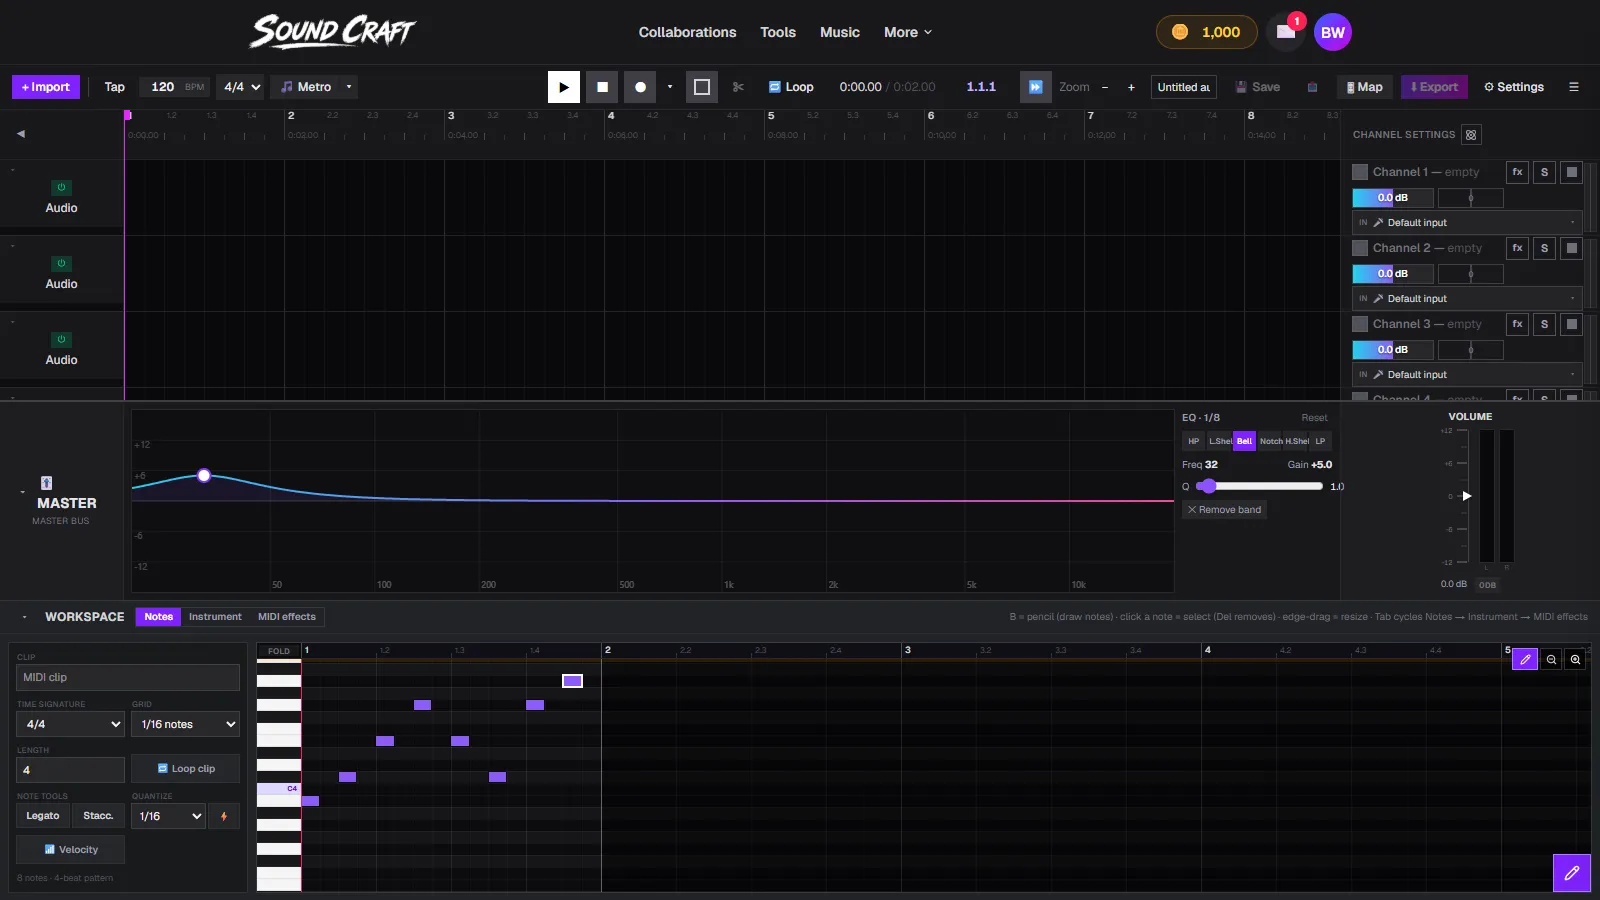Toggle Loop mode in transport
The height and width of the screenshot is (900, 1600).
tap(791, 87)
